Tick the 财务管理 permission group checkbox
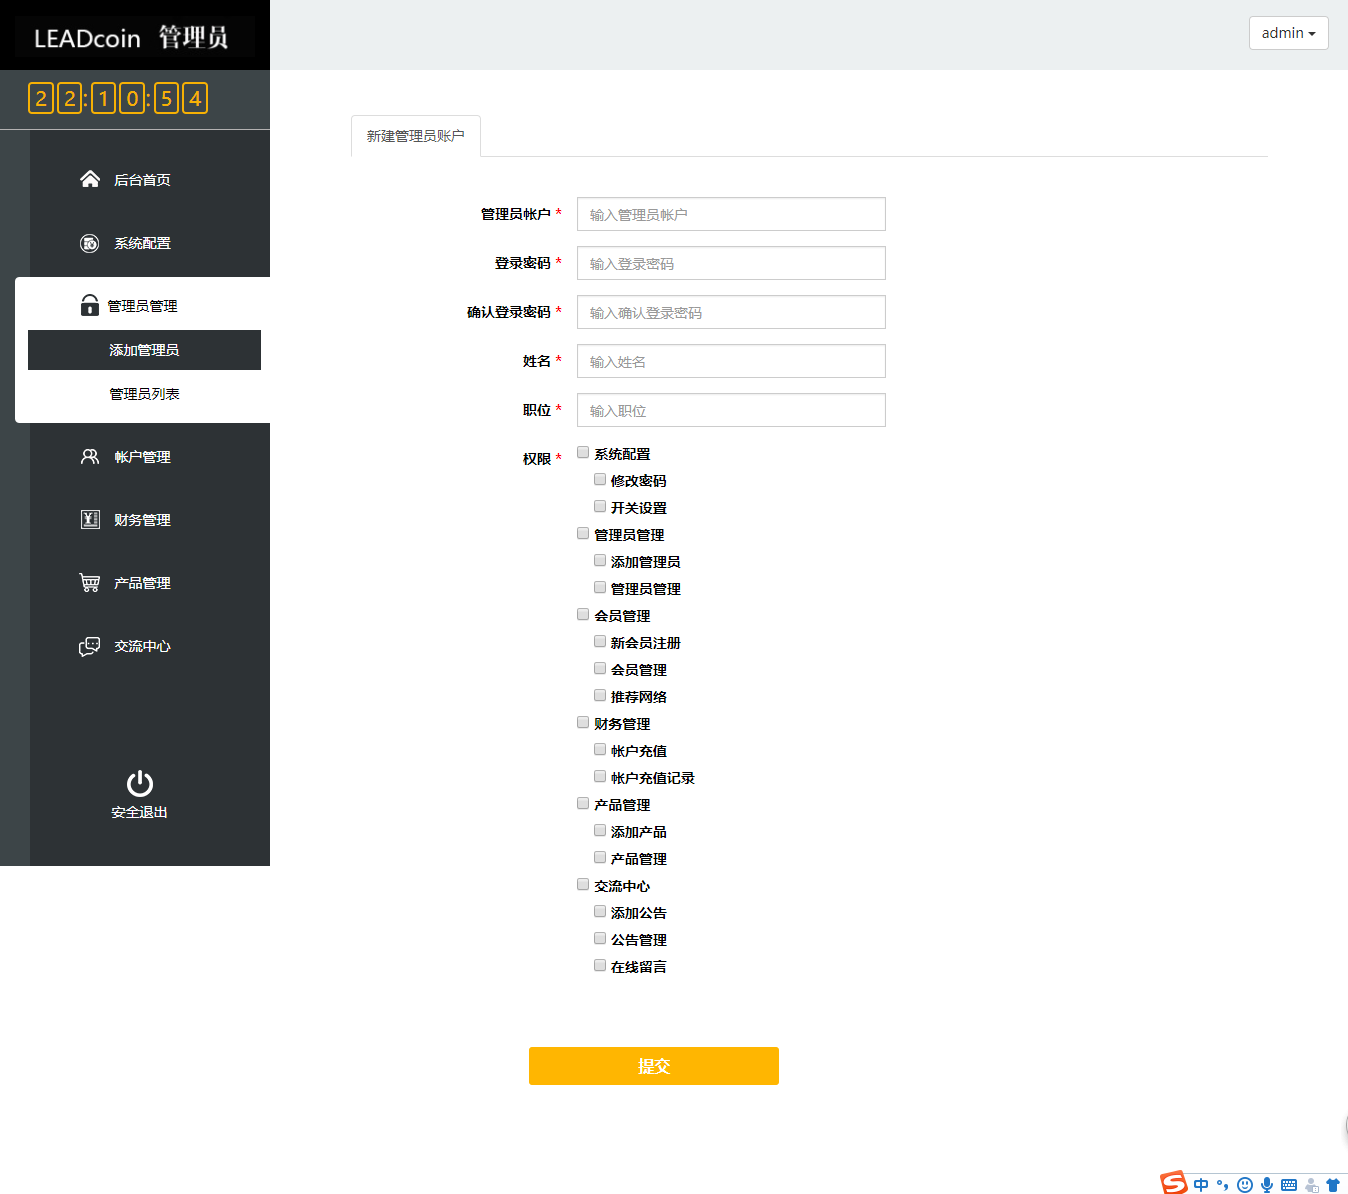1348x1194 pixels. click(x=583, y=723)
